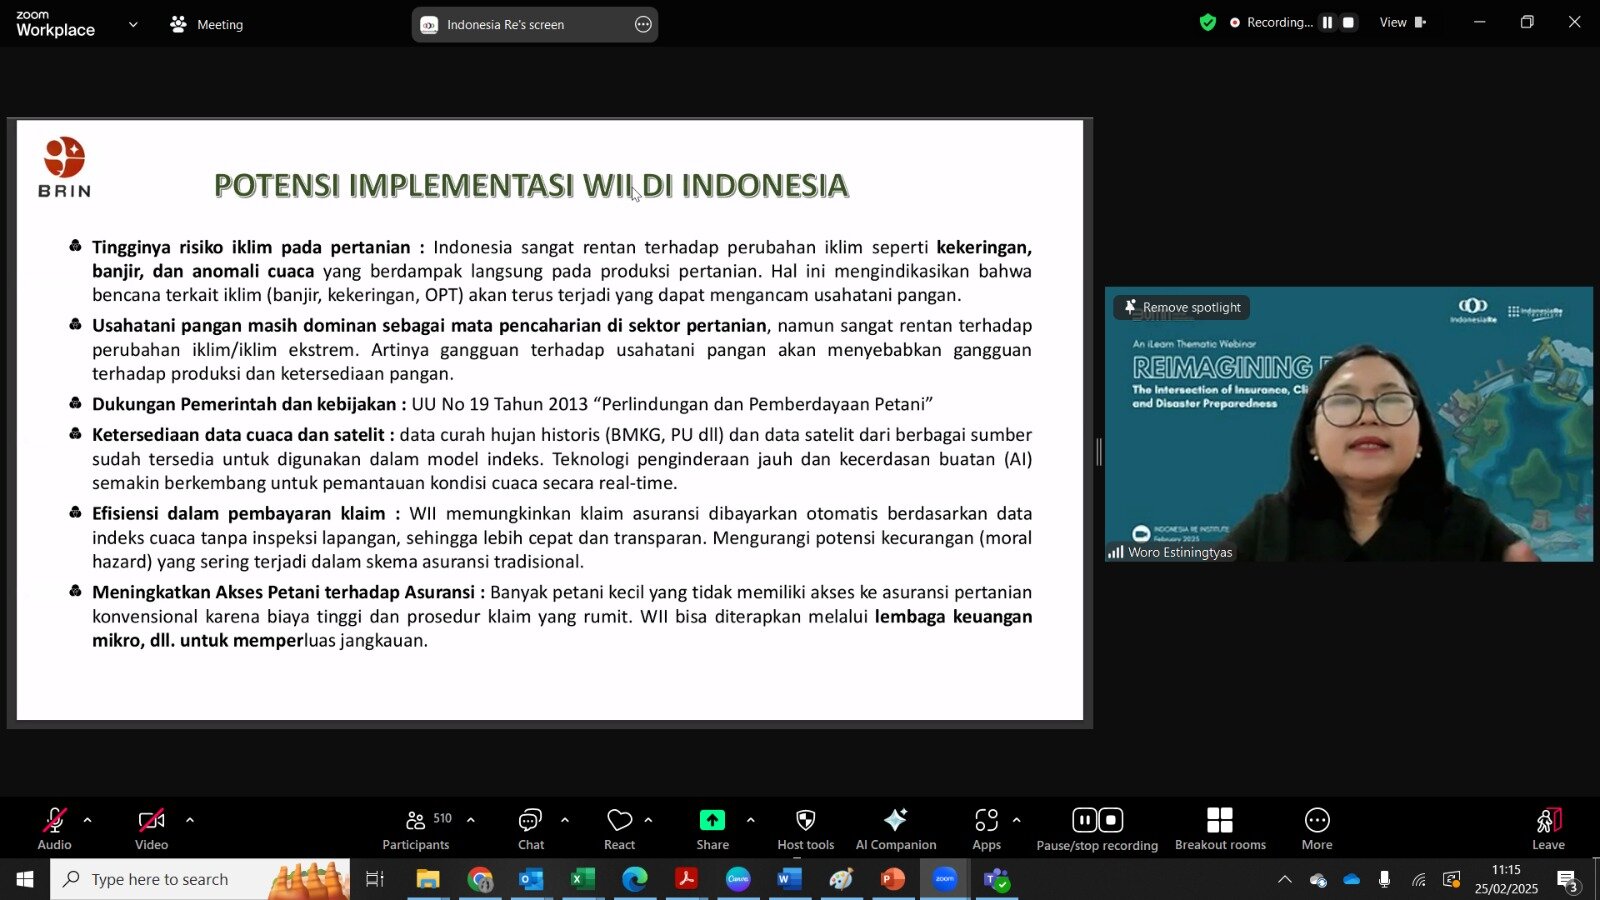Open the Zoom Workplace dropdown arrow
The image size is (1600, 900).
coord(133,24)
